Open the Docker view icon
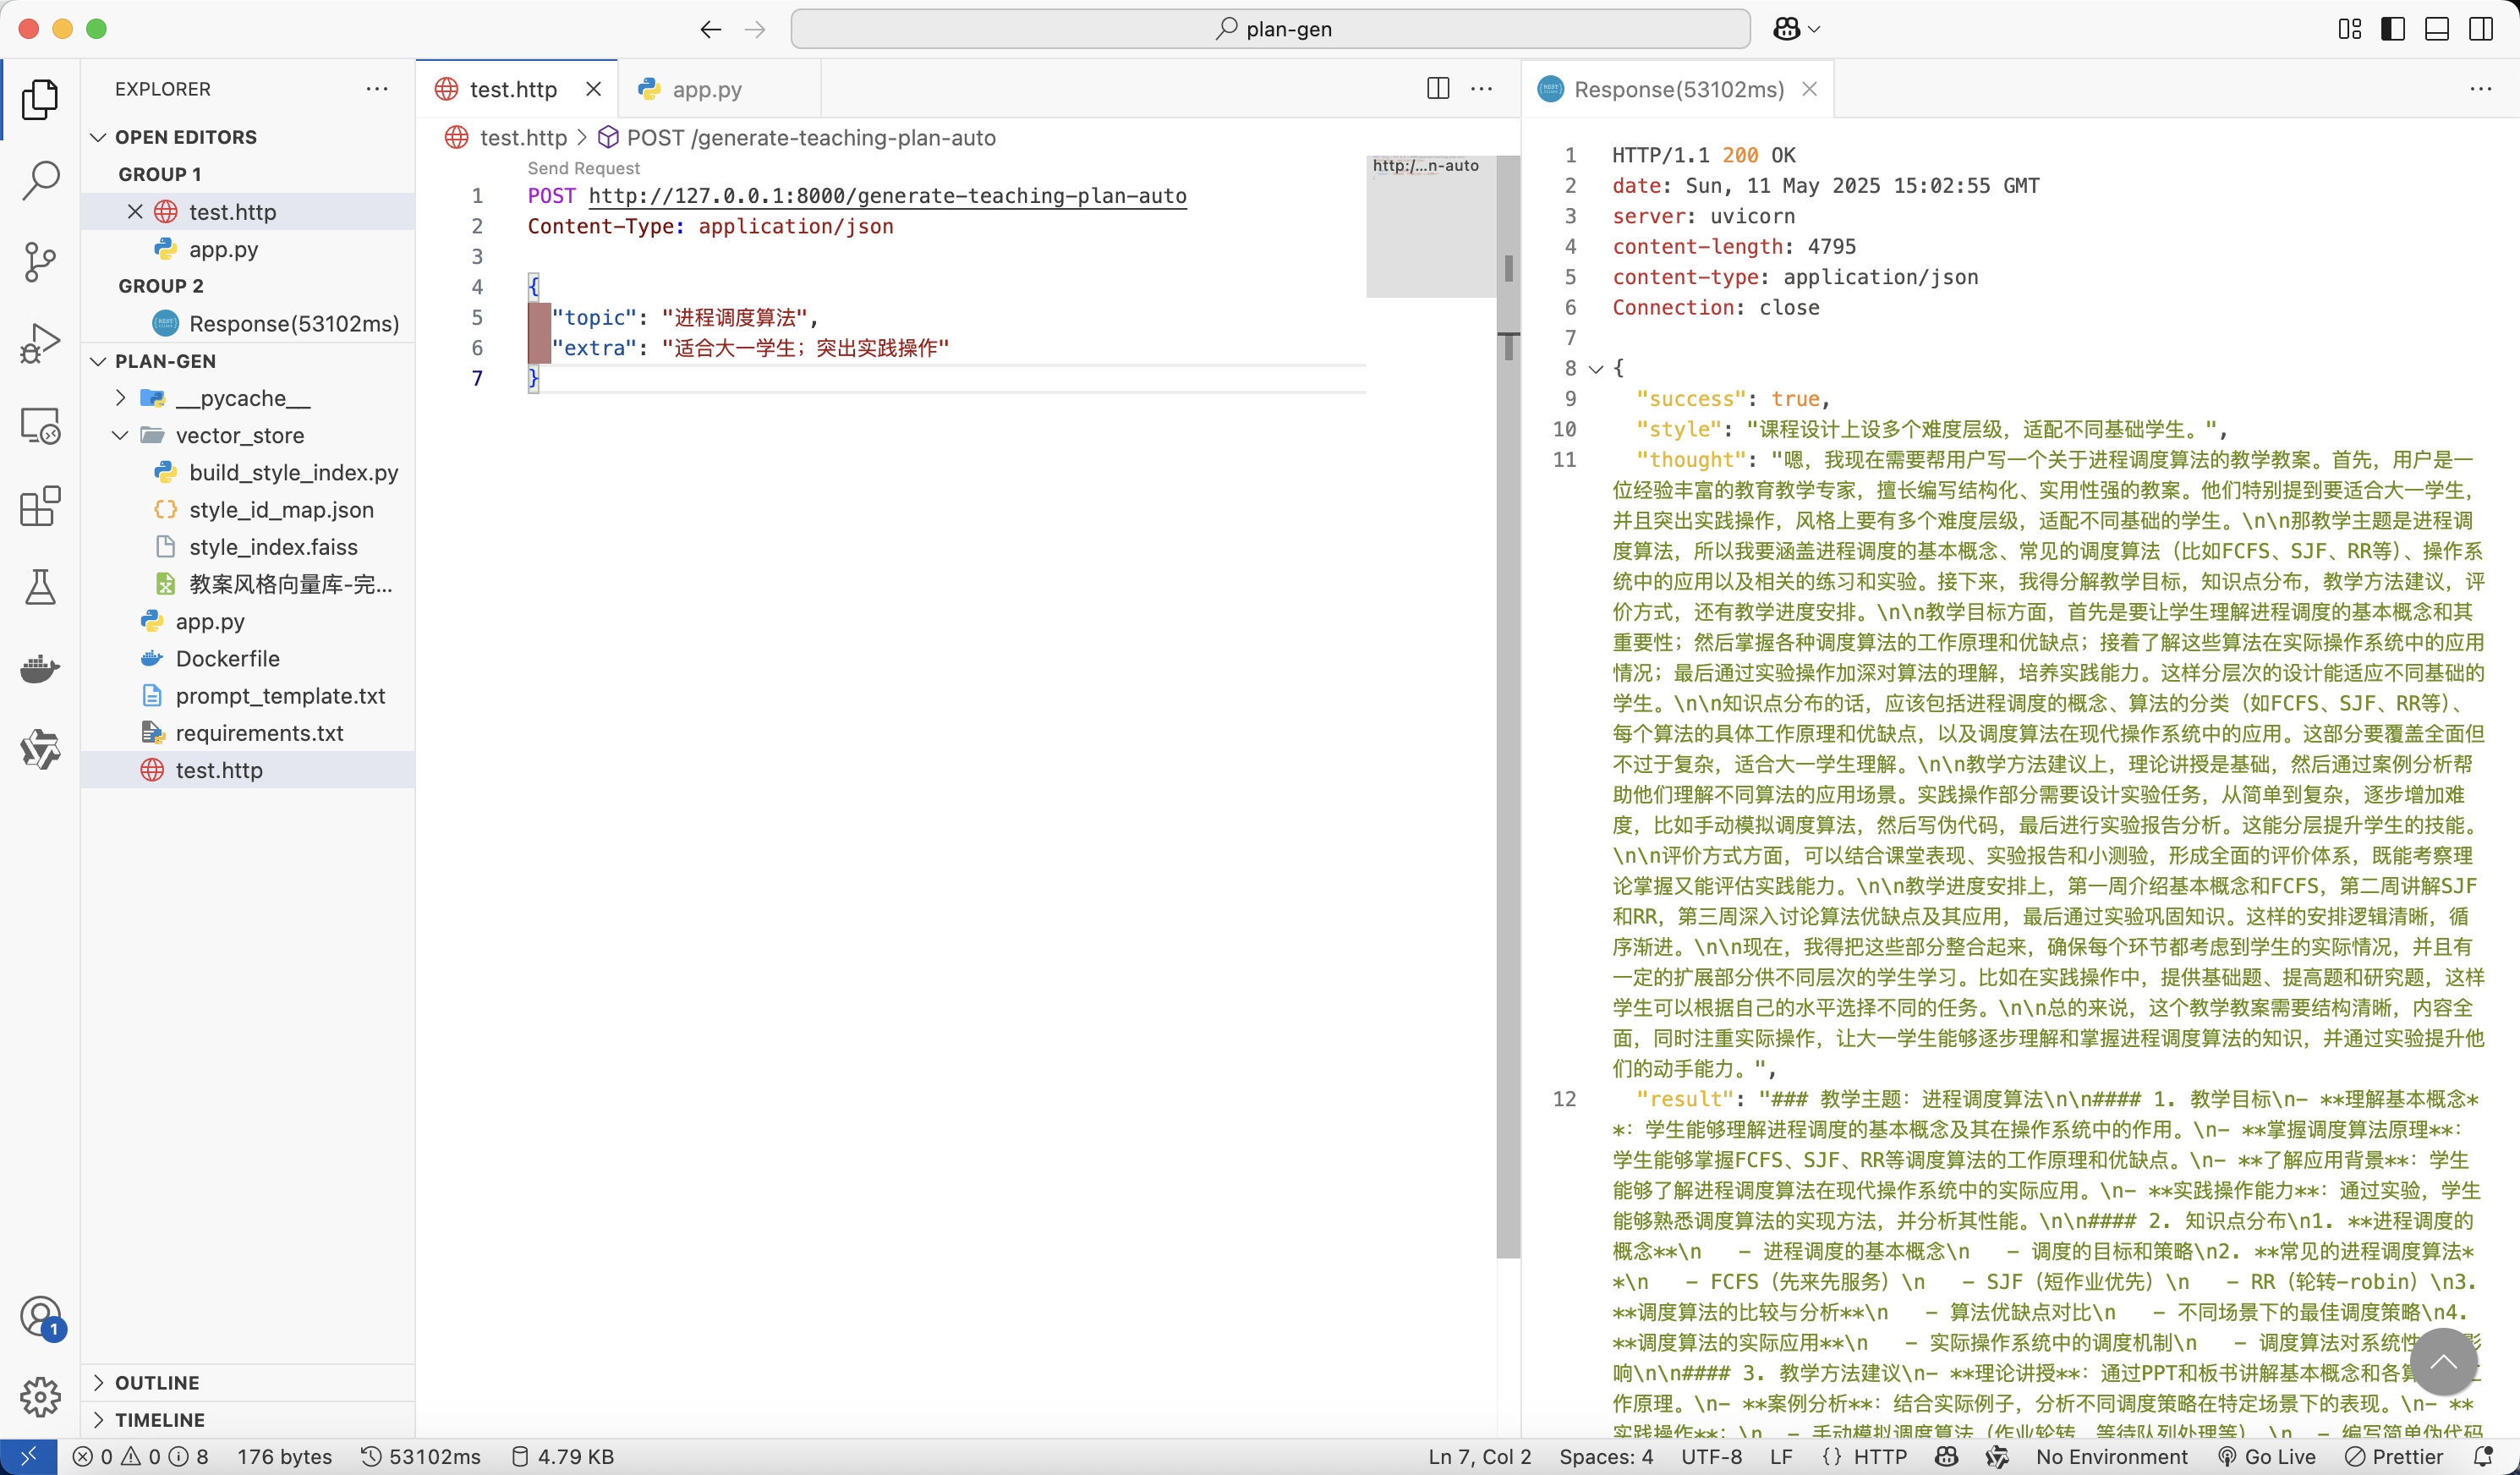Image resolution: width=2520 pixels, height=1475 pixels. [x=40, y=668]
